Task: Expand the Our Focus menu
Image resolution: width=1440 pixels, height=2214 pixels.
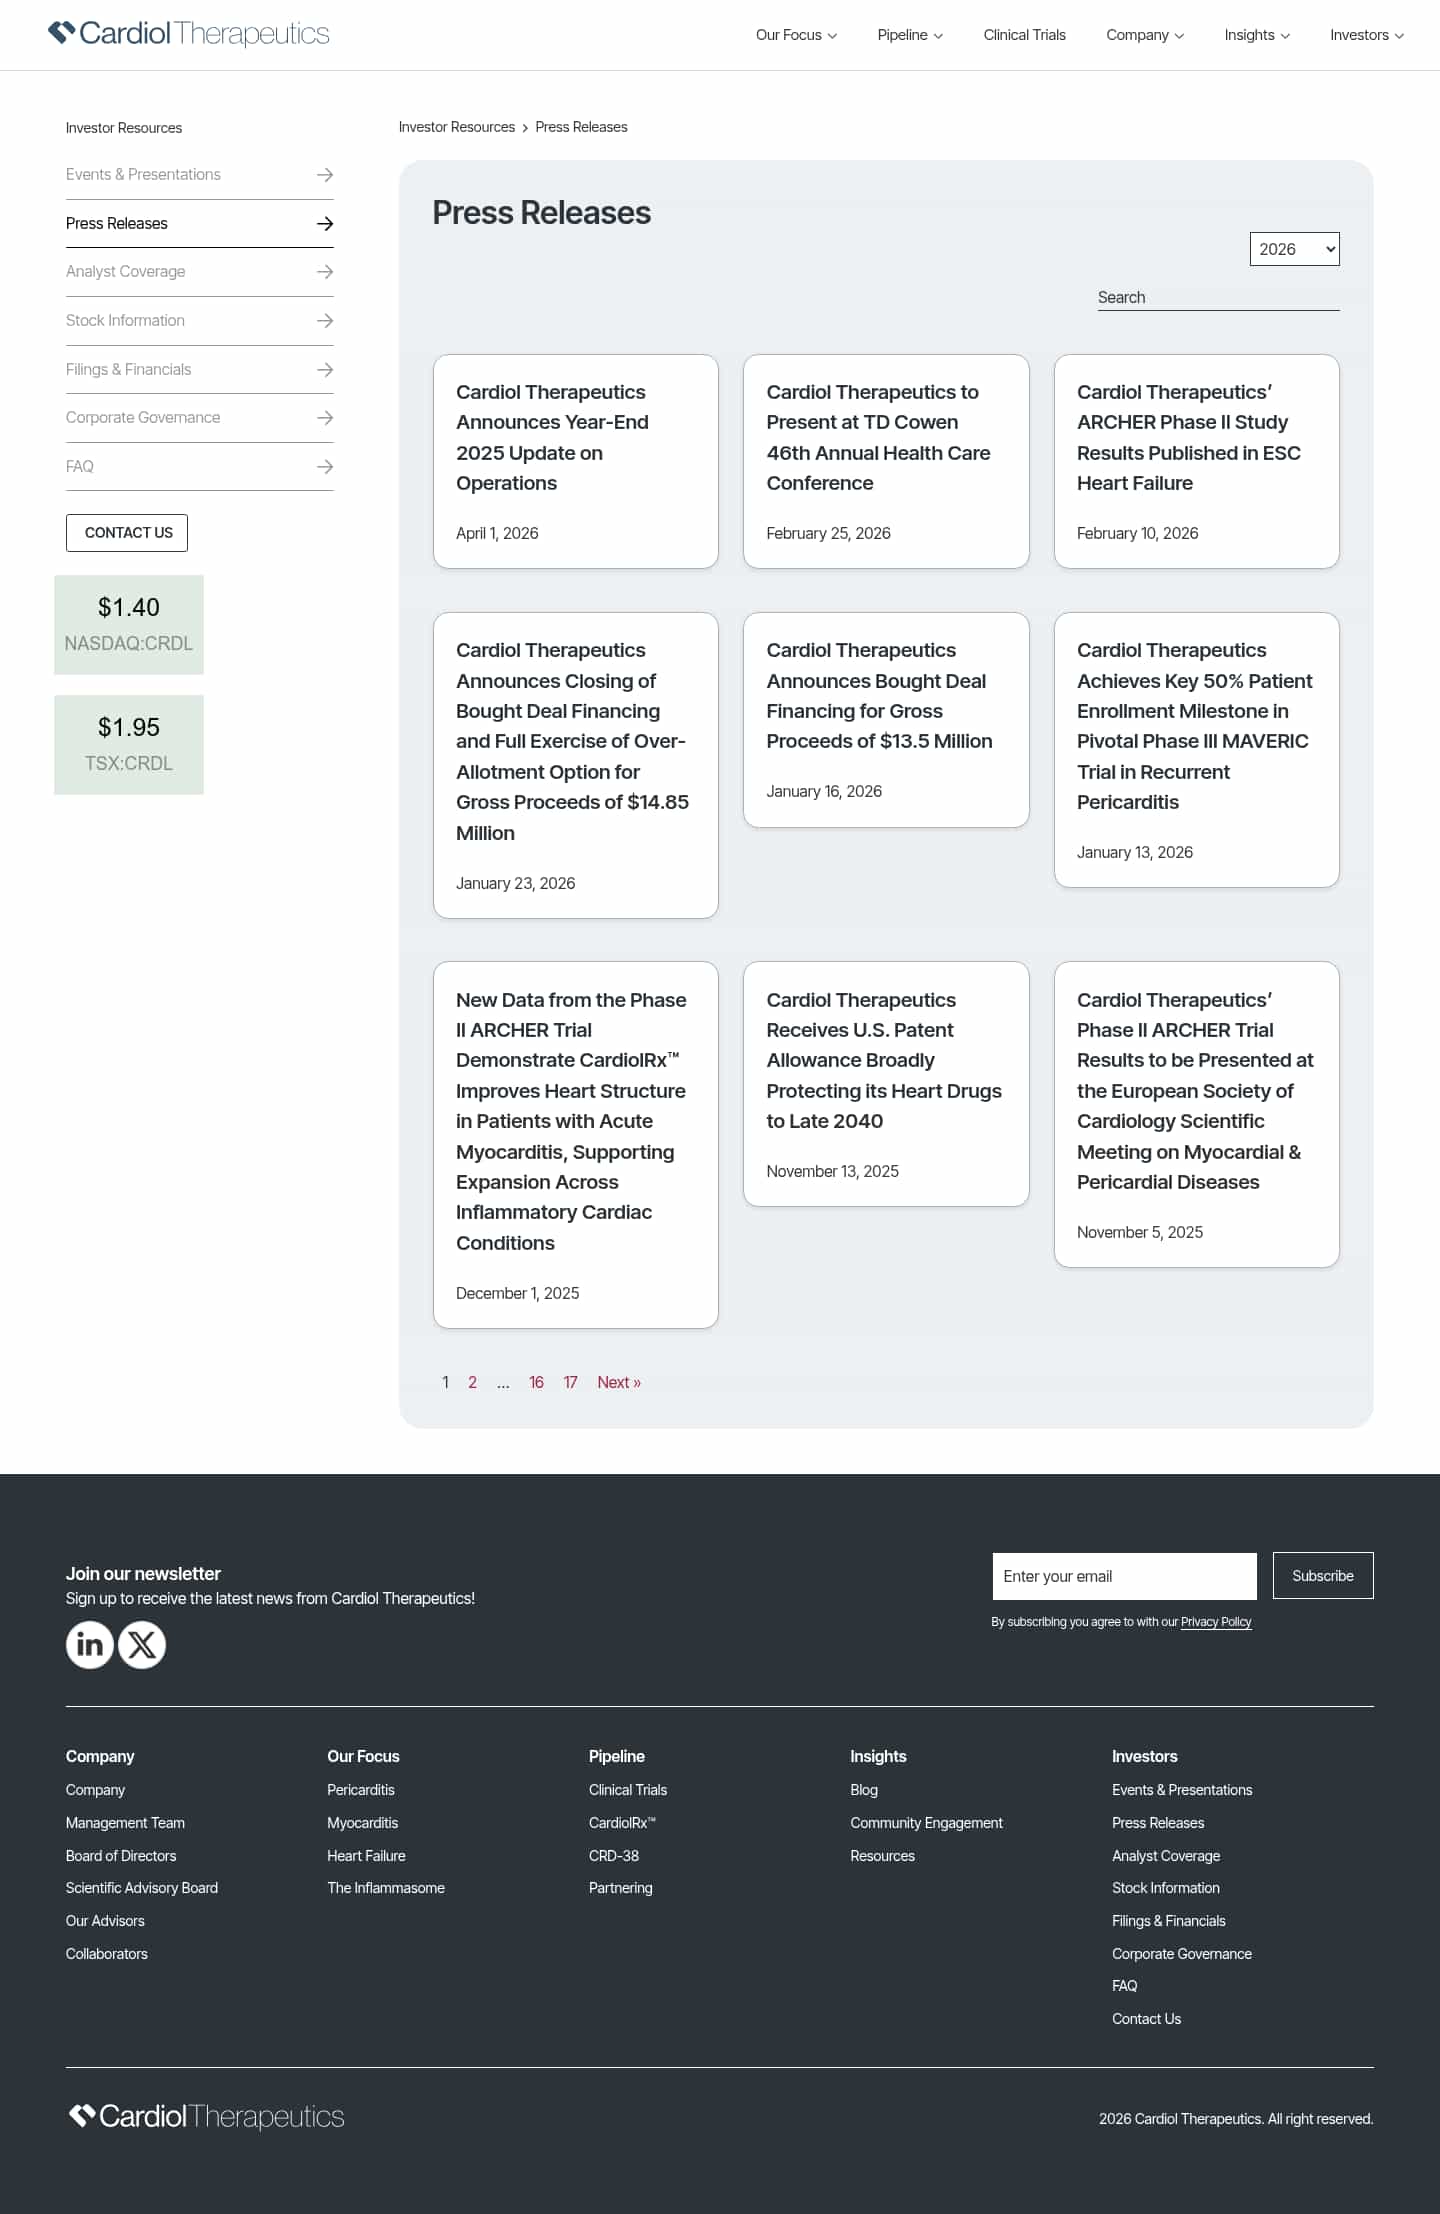Action: [x=796, y=35]
